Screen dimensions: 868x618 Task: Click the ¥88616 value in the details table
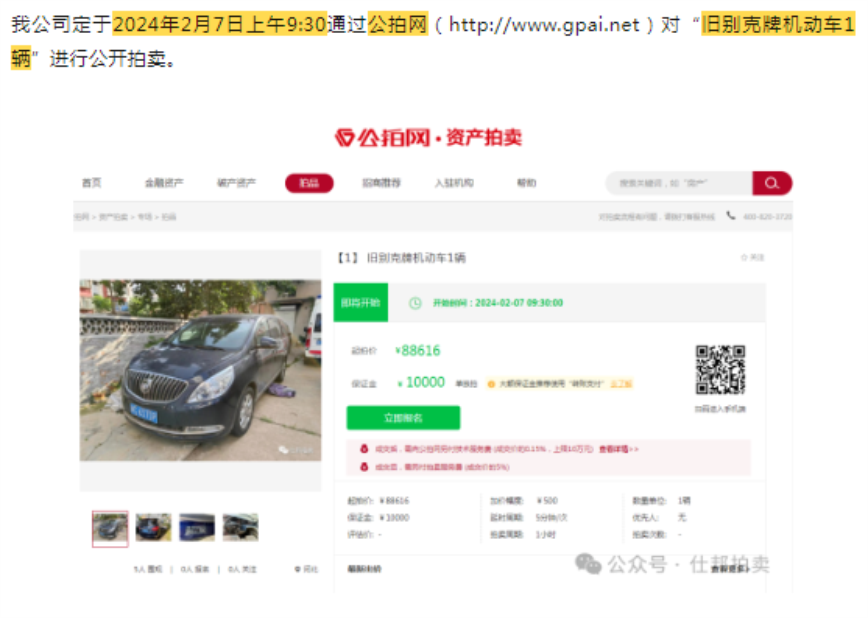coord(395,501)
